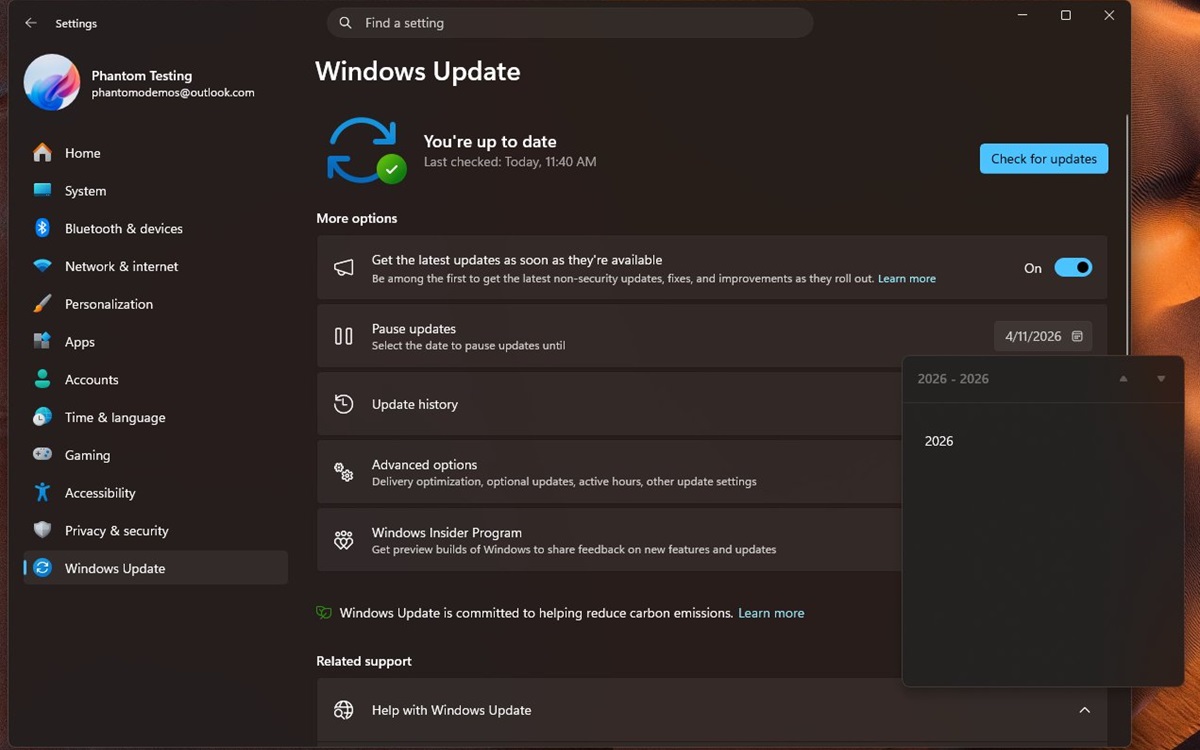Screen dimensions: 1200x750
Task: Click the Update history clock icon
Action: pos(343,404)
